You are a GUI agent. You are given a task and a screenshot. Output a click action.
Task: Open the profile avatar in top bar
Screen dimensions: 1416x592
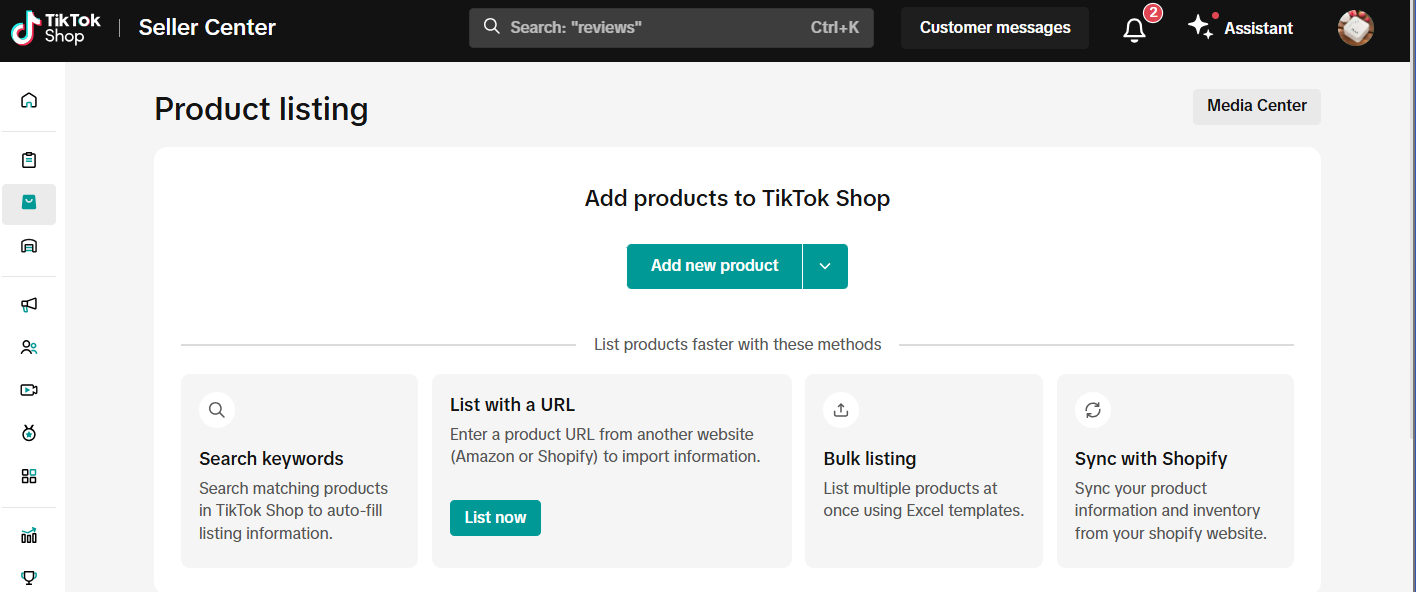pyautogui.click(x=1355, y=28)
